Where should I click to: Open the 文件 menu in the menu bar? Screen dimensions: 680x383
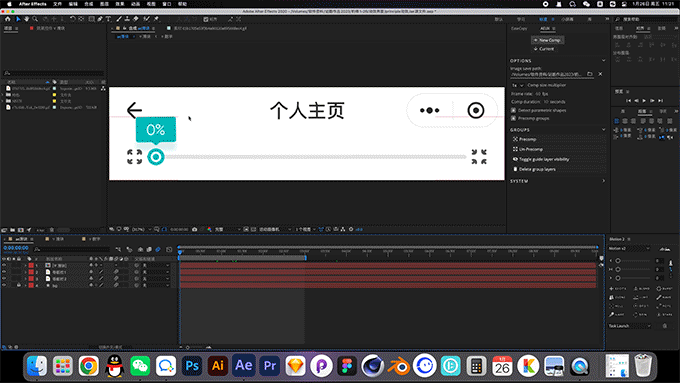pos(57,4)
